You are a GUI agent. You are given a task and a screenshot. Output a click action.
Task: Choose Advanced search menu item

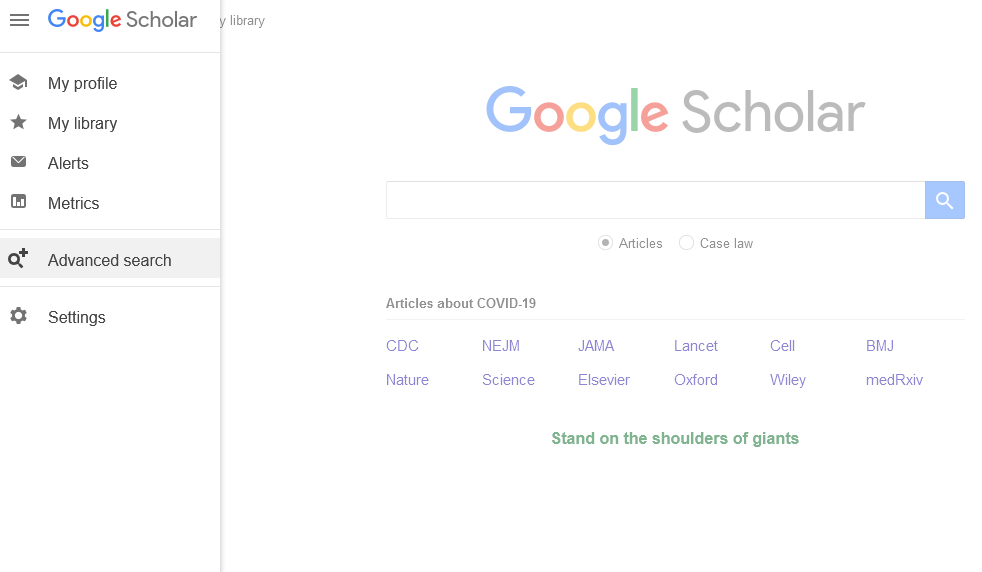click(x=110, y=258)
